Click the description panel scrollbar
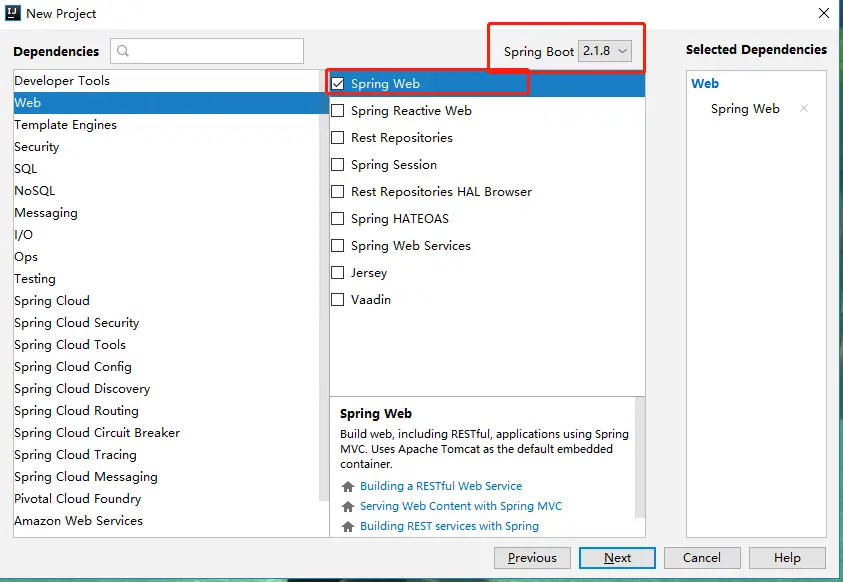843x582 pixels. [640, 457]
